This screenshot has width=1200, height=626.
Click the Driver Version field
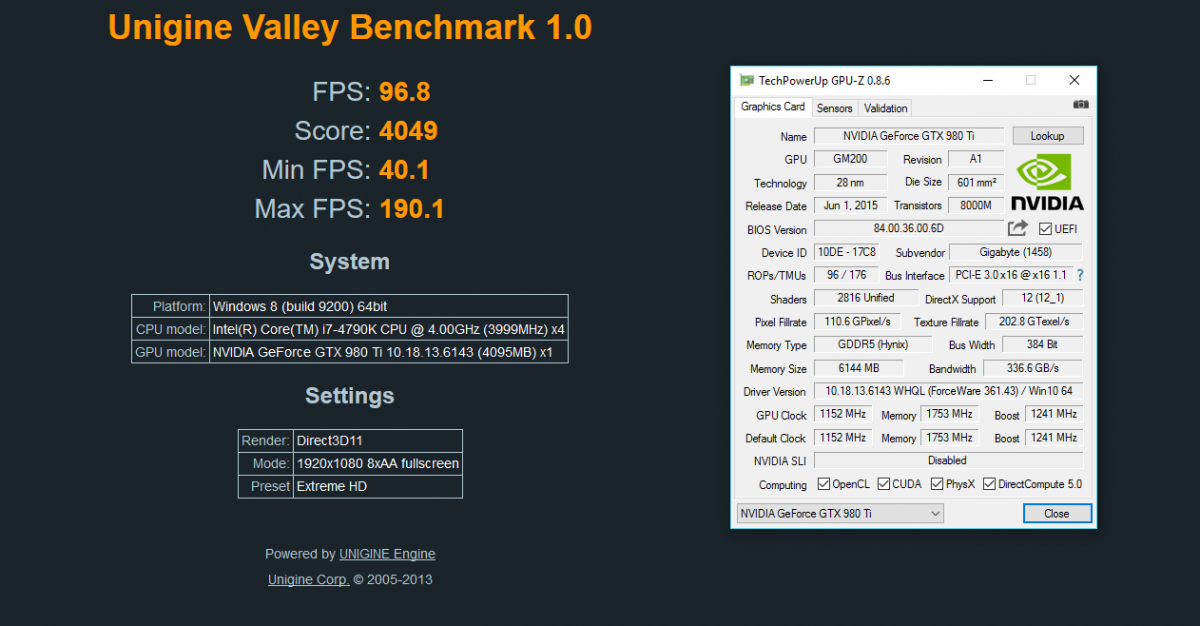click(948, 391)
